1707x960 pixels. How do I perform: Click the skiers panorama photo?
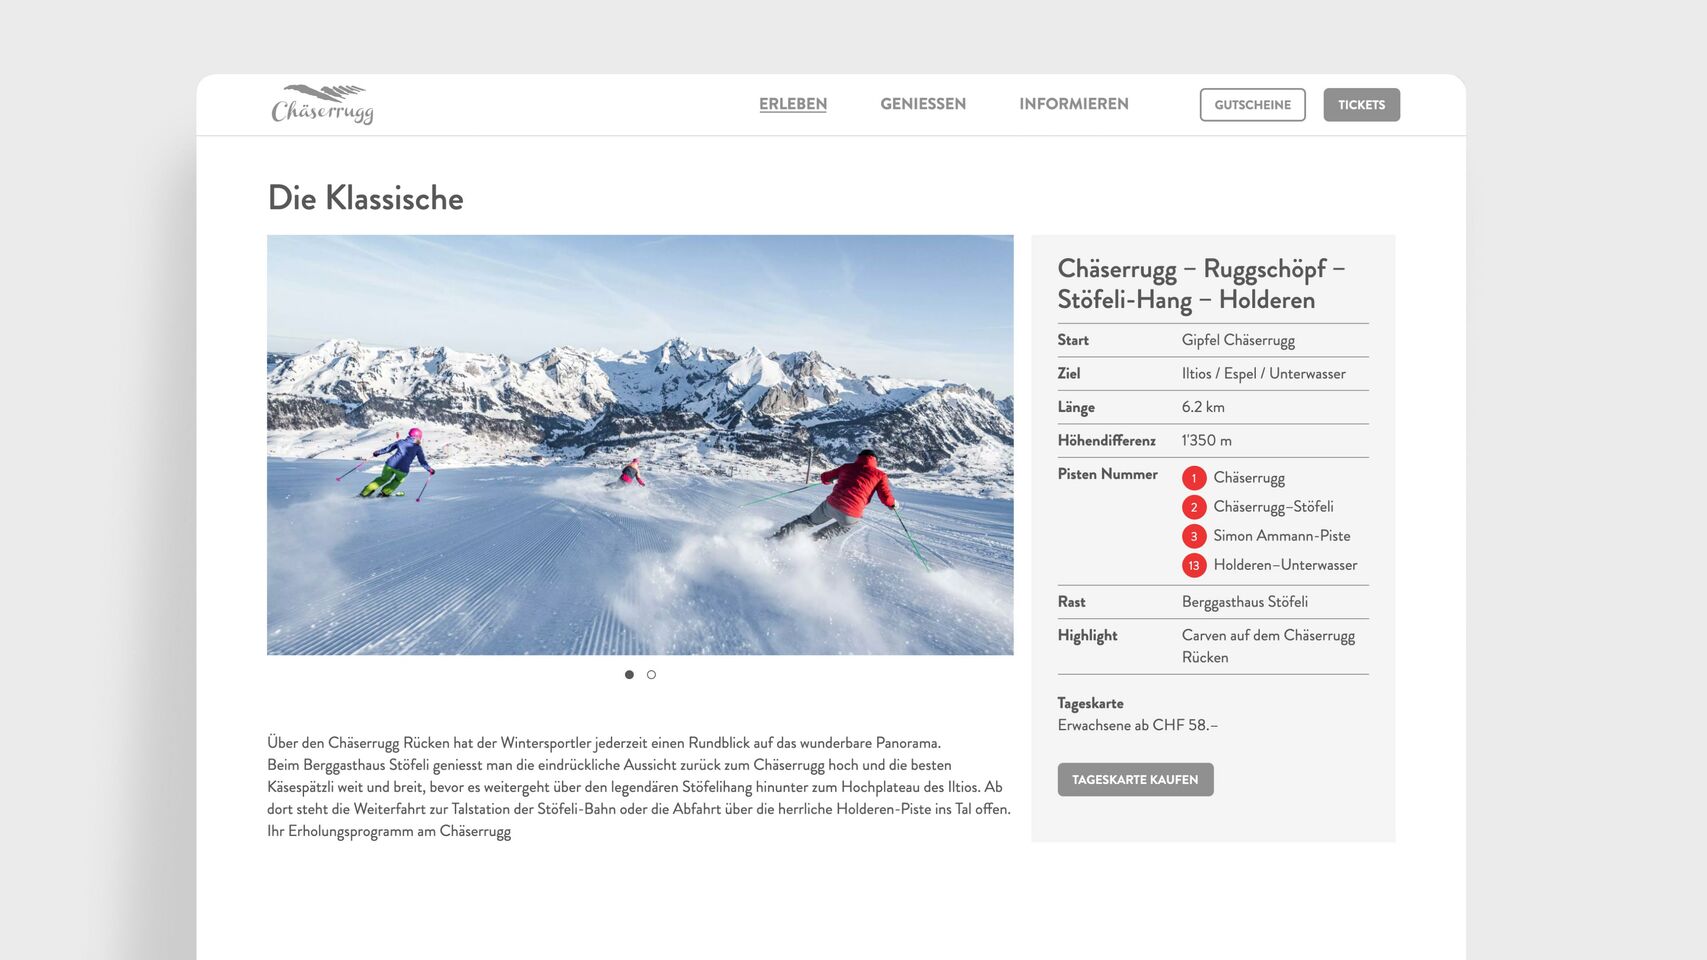tap(640, 445)
